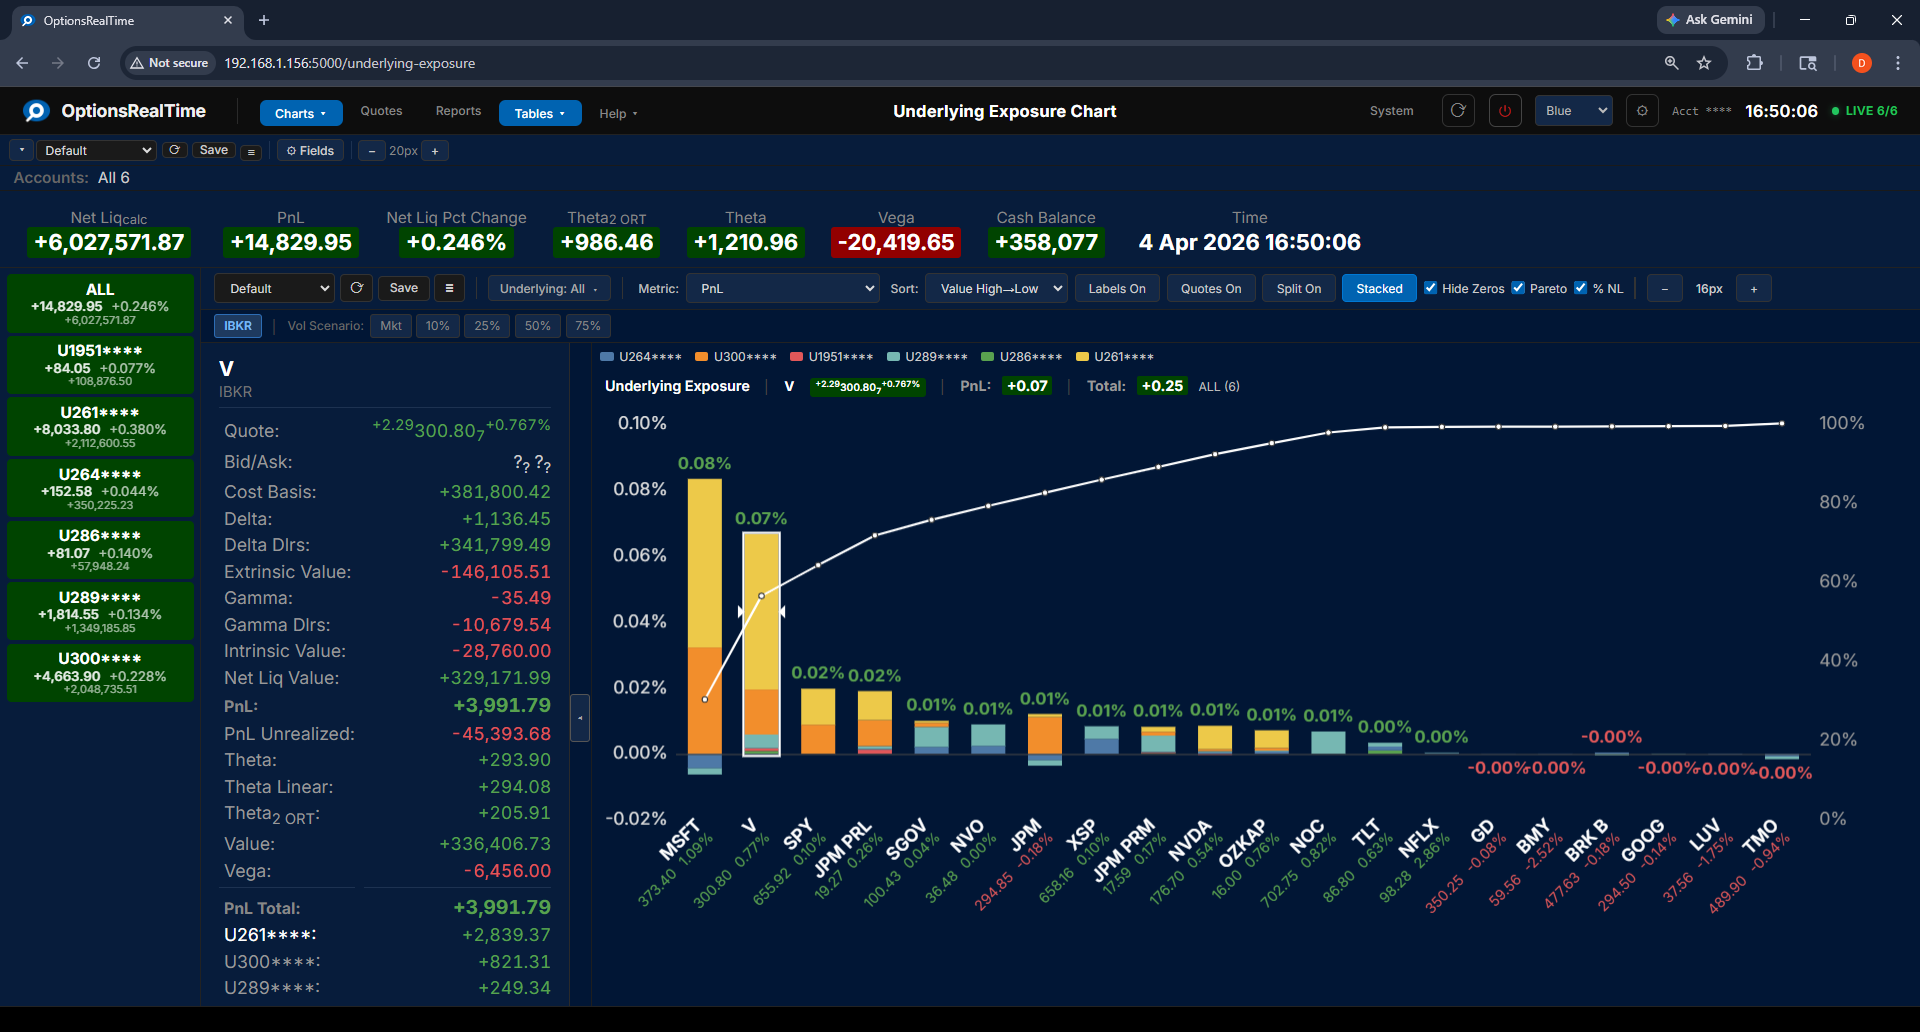Image resolution: width=1920 pixels, height=1032 pixels.
Task: Select the ALL accounts tile
Action: coord(100,303)
